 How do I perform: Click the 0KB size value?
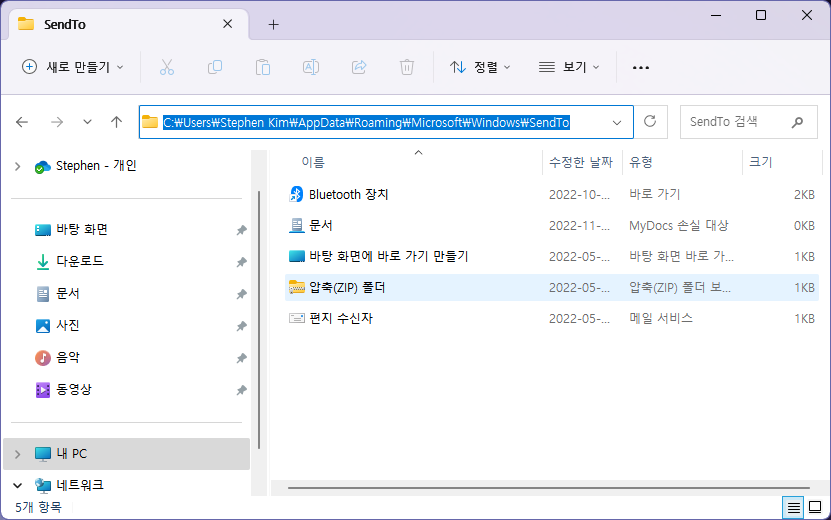[x=804, y=225]
